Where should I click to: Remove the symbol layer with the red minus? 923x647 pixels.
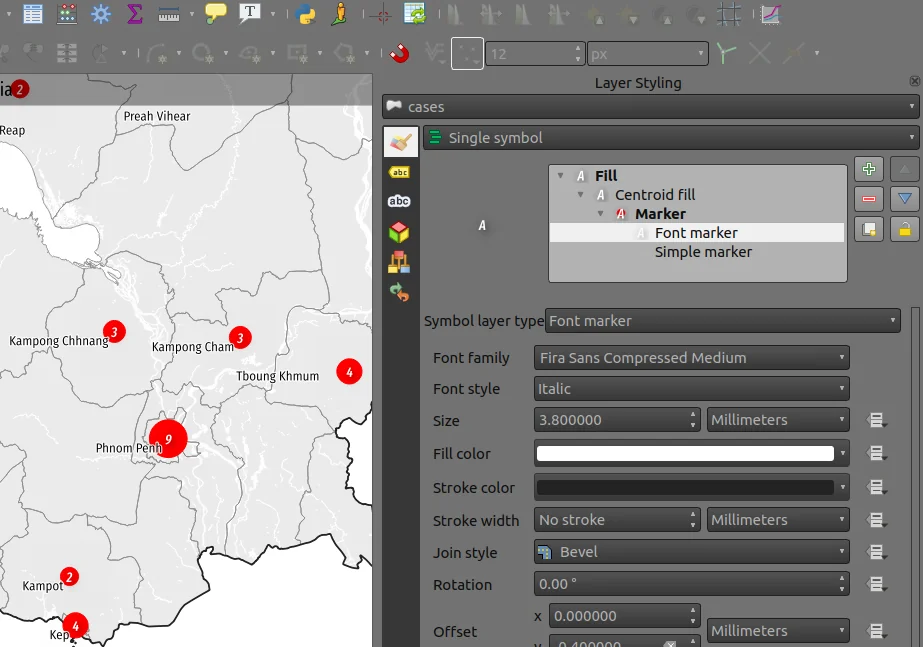pos(868,200)
